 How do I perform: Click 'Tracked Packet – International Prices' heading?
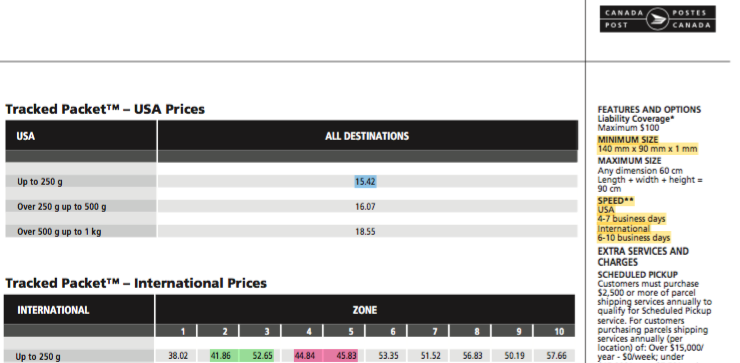pos(136,283)
